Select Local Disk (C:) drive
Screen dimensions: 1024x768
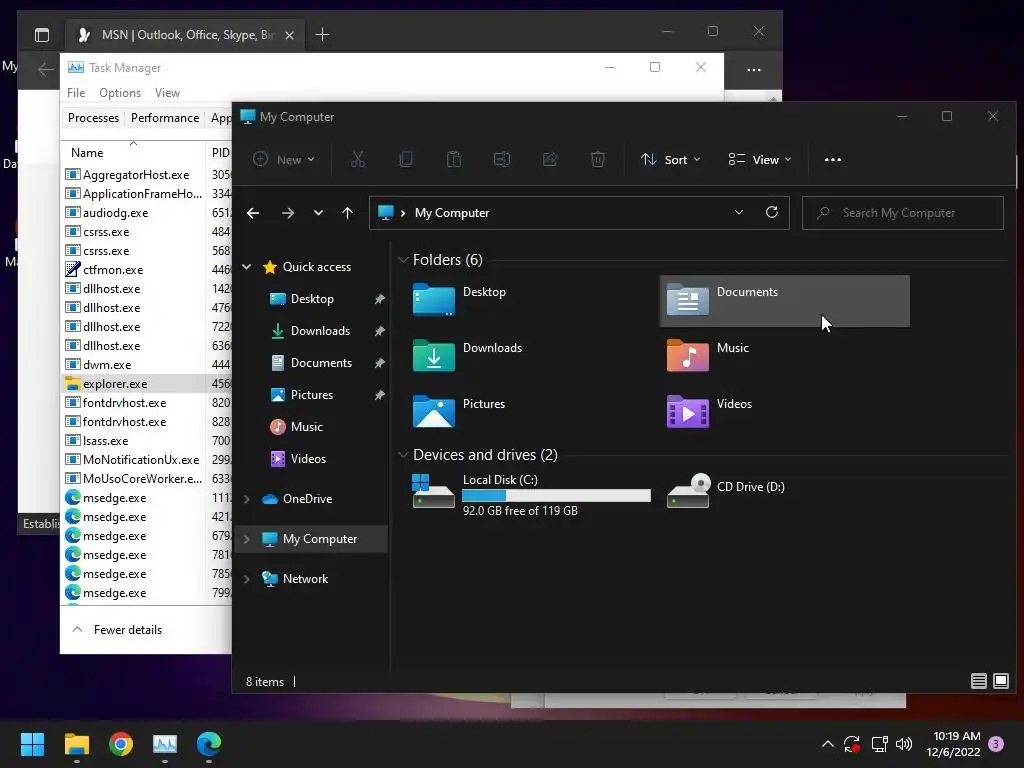click(531, 494)
